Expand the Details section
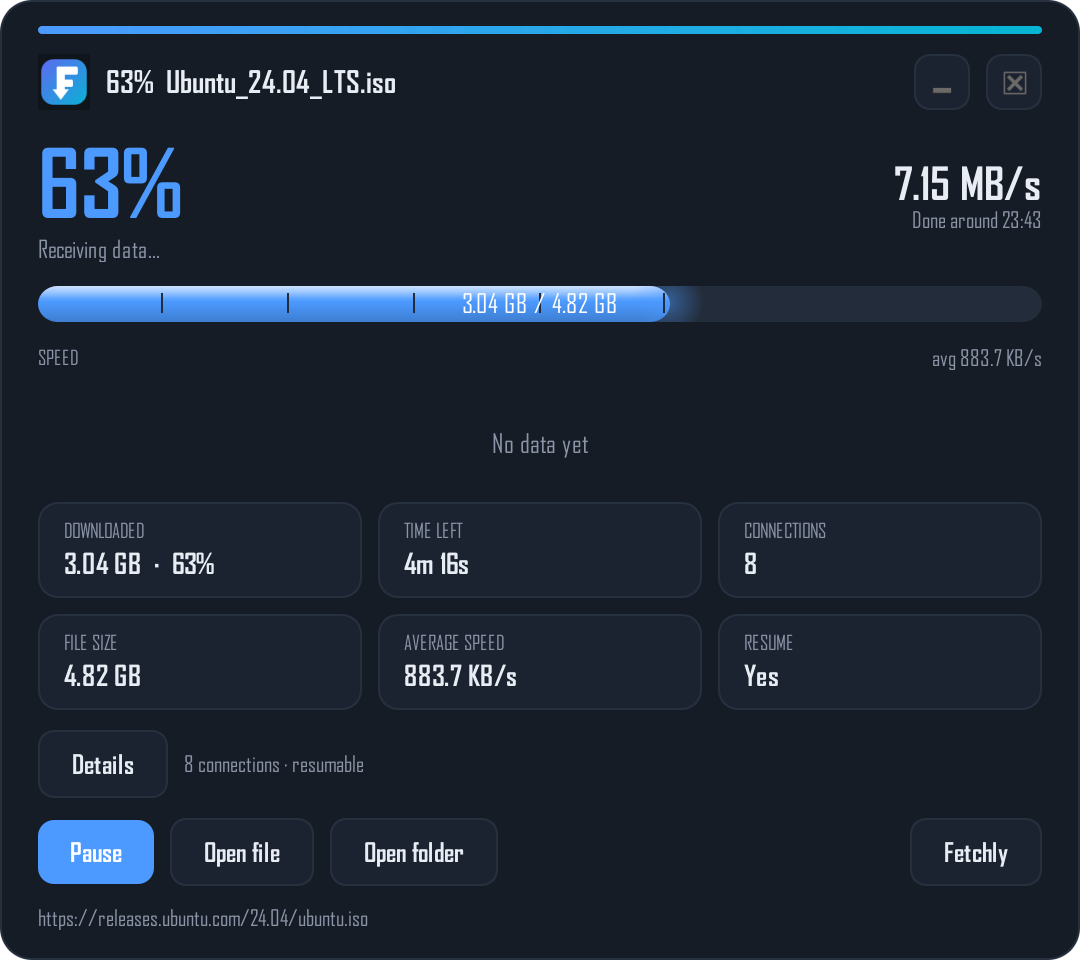This screenshot has width=1080, height=960. (103, 764)
